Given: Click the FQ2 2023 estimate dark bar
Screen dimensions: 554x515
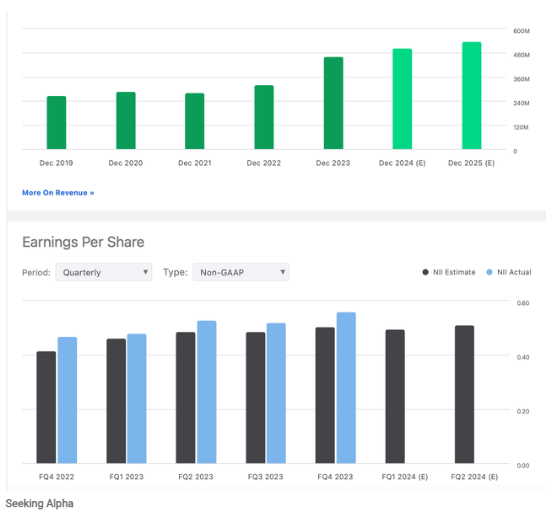Looking at the screenshot, I should [x=185, y=398].
